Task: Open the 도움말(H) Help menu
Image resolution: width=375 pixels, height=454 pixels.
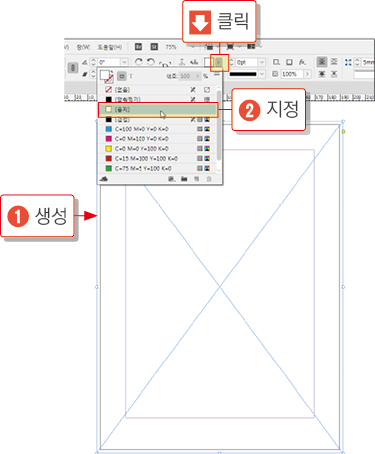Action: click(110, 47)
